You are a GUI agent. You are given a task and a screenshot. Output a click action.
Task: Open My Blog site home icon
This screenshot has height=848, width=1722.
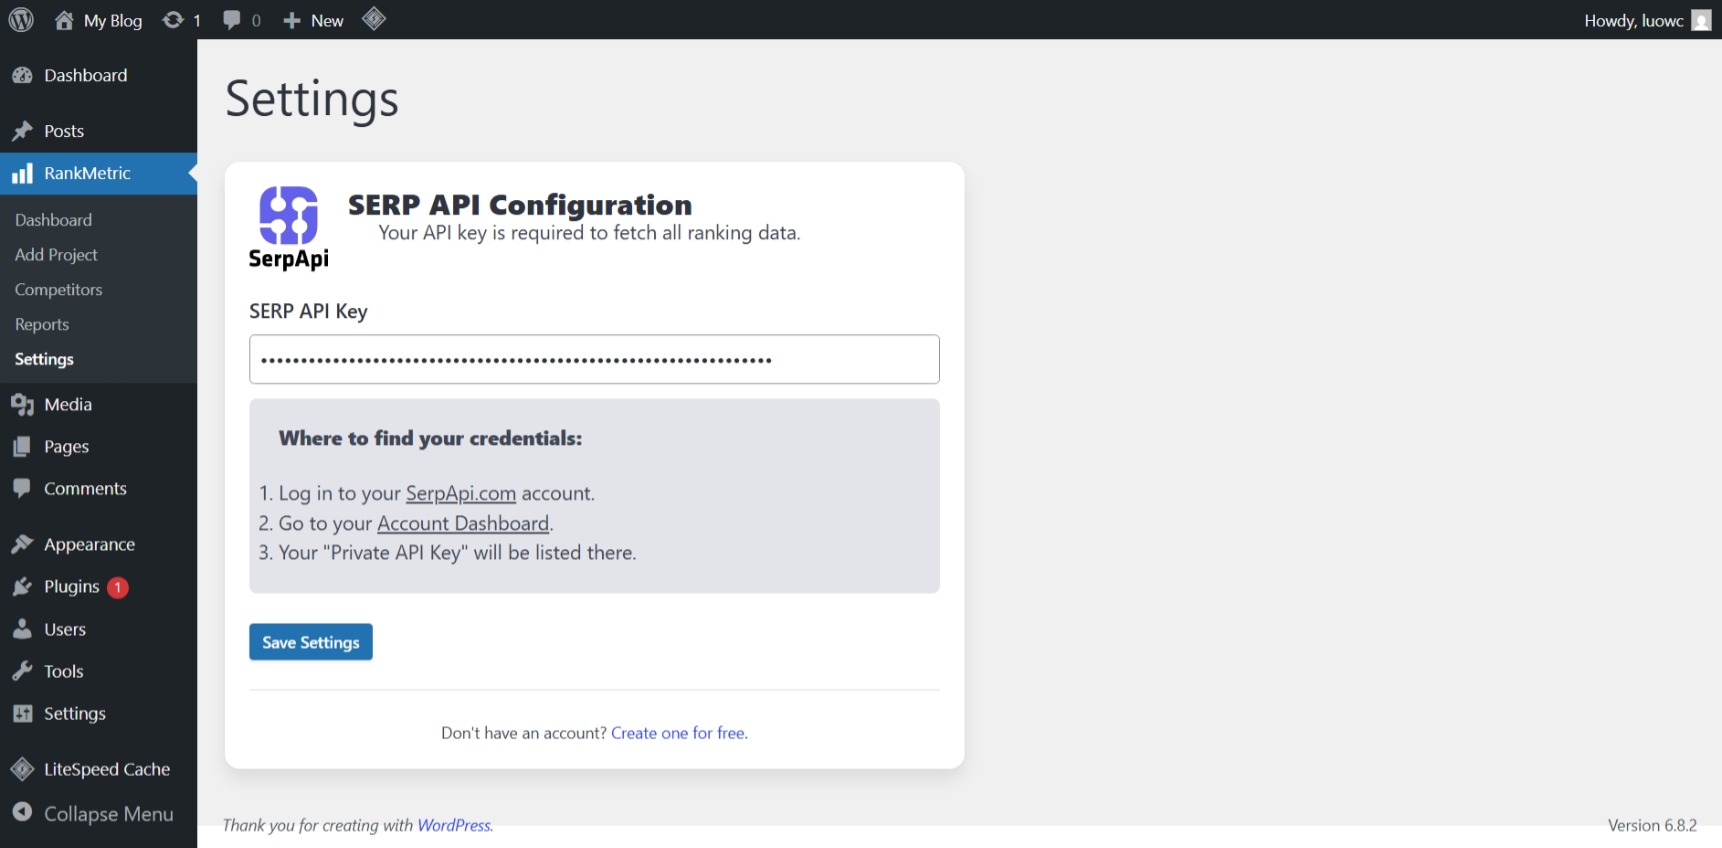[64, 20]
